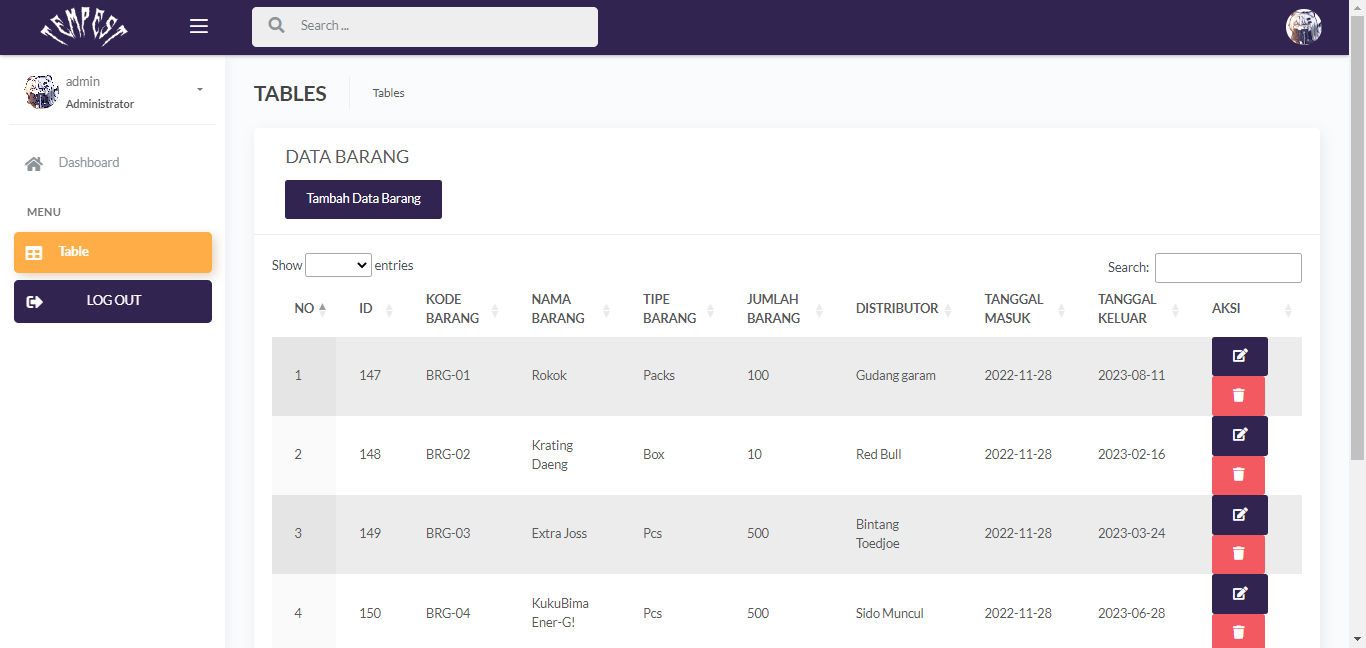The width and height of the screenshot is (1366, 648).
Task: Click the search magnifier icon
Action: point(277,26)
